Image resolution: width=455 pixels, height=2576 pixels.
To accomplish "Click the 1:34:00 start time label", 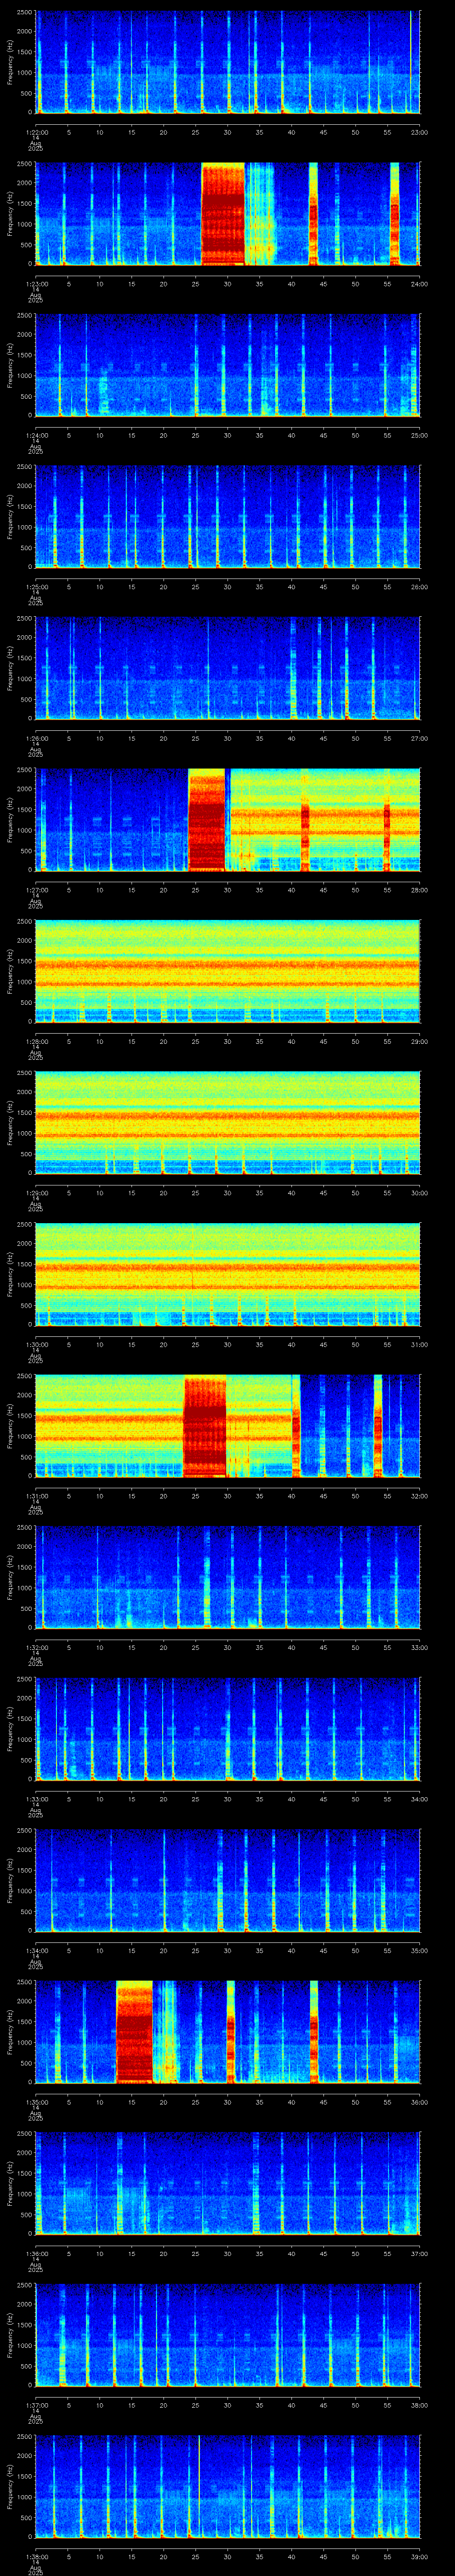I will pos(36,1951).
